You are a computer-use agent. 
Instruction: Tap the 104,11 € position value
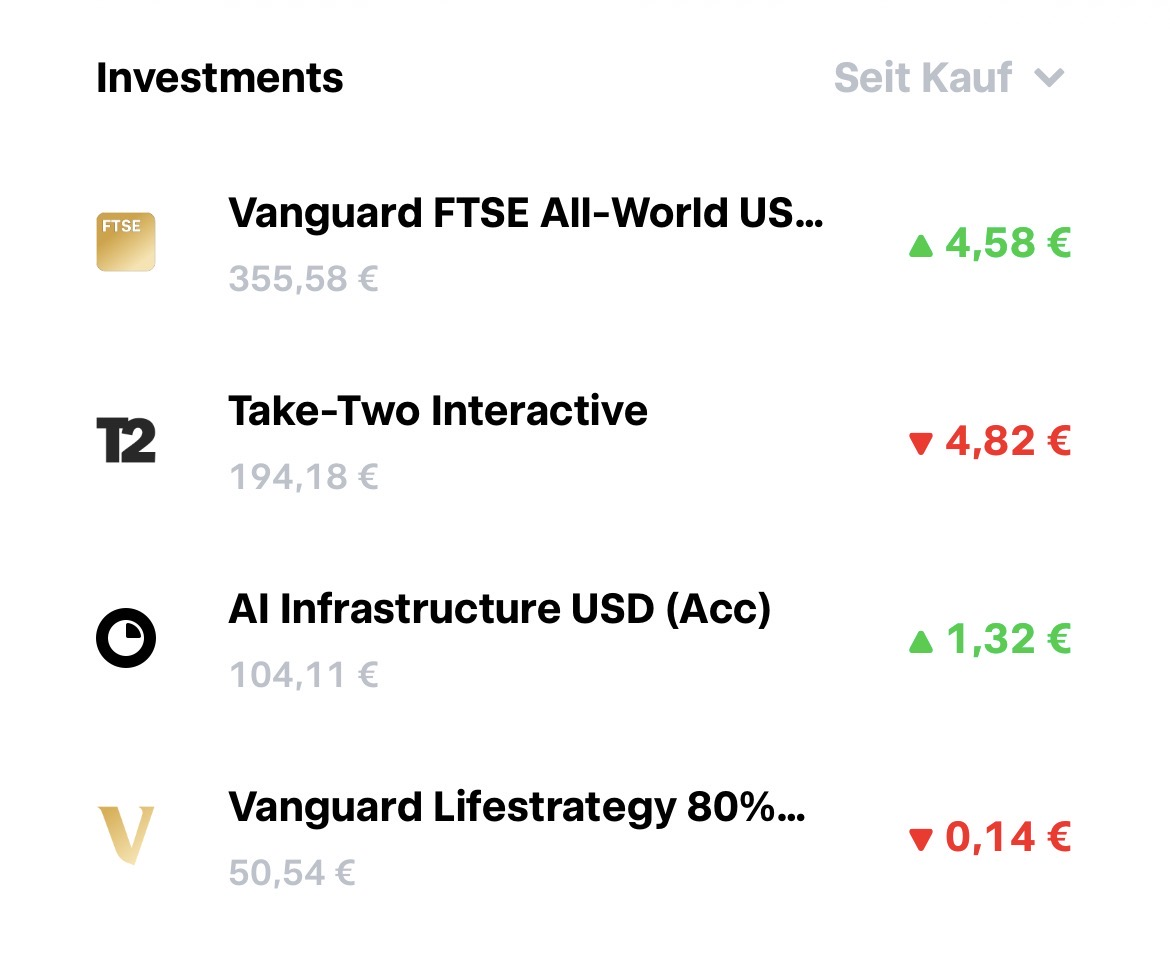point(304,675)
